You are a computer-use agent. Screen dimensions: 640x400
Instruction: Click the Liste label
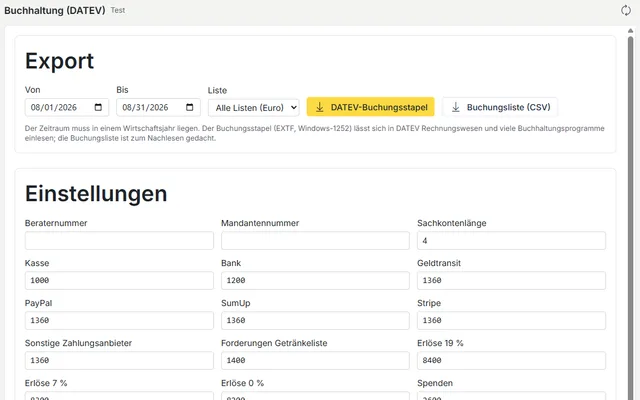pyautogui.click(x=217, y=90)
